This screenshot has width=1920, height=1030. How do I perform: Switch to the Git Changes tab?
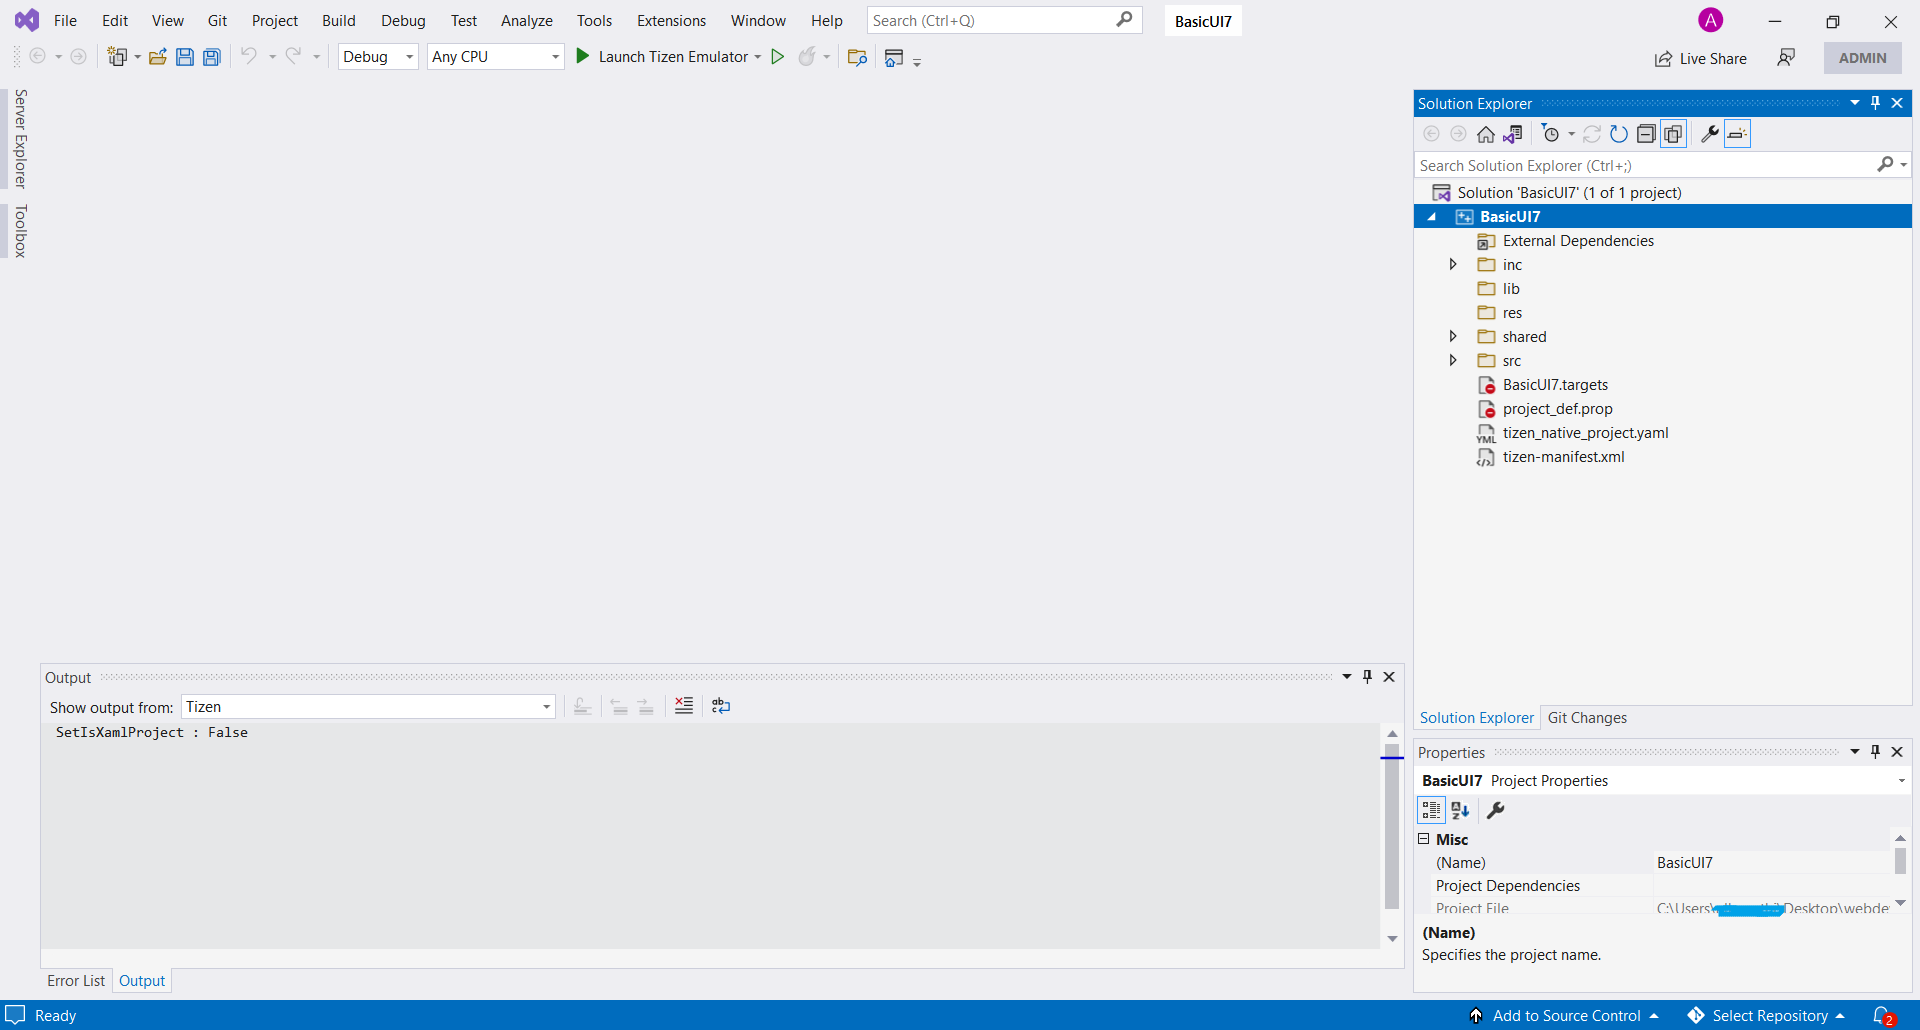click(x=1589, y=717)
